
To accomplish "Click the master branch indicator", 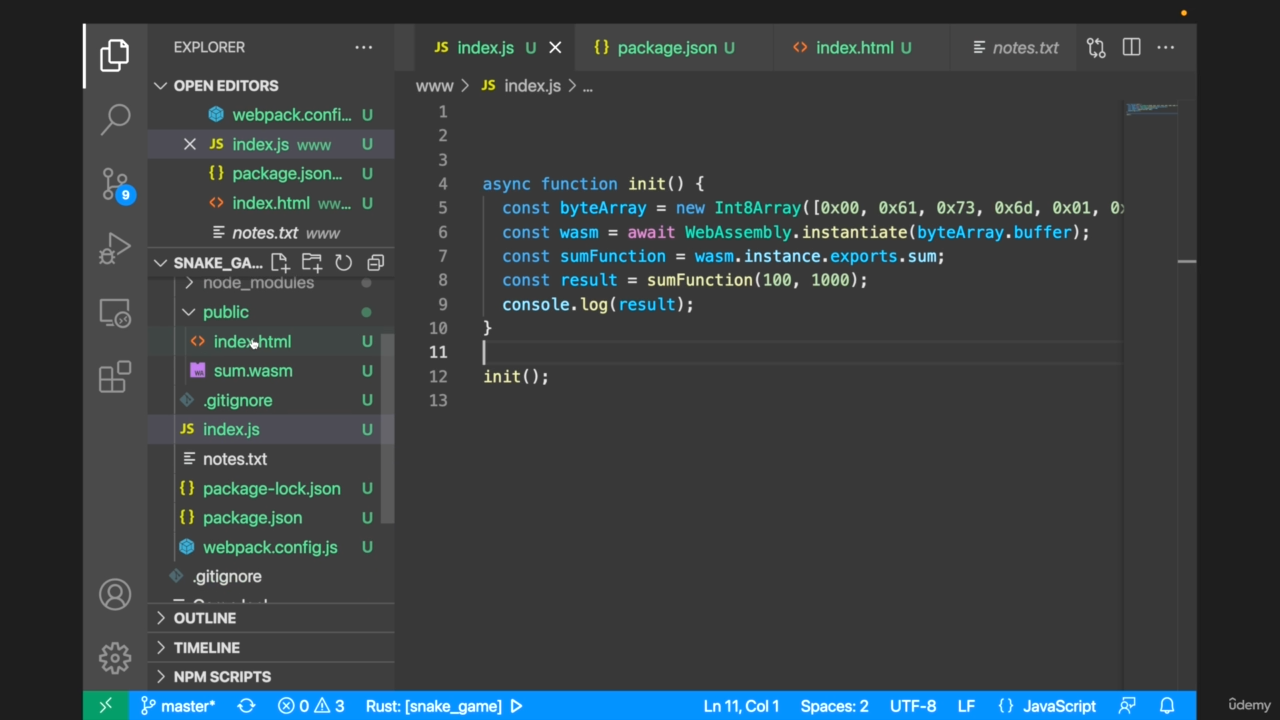I will 178,706.
